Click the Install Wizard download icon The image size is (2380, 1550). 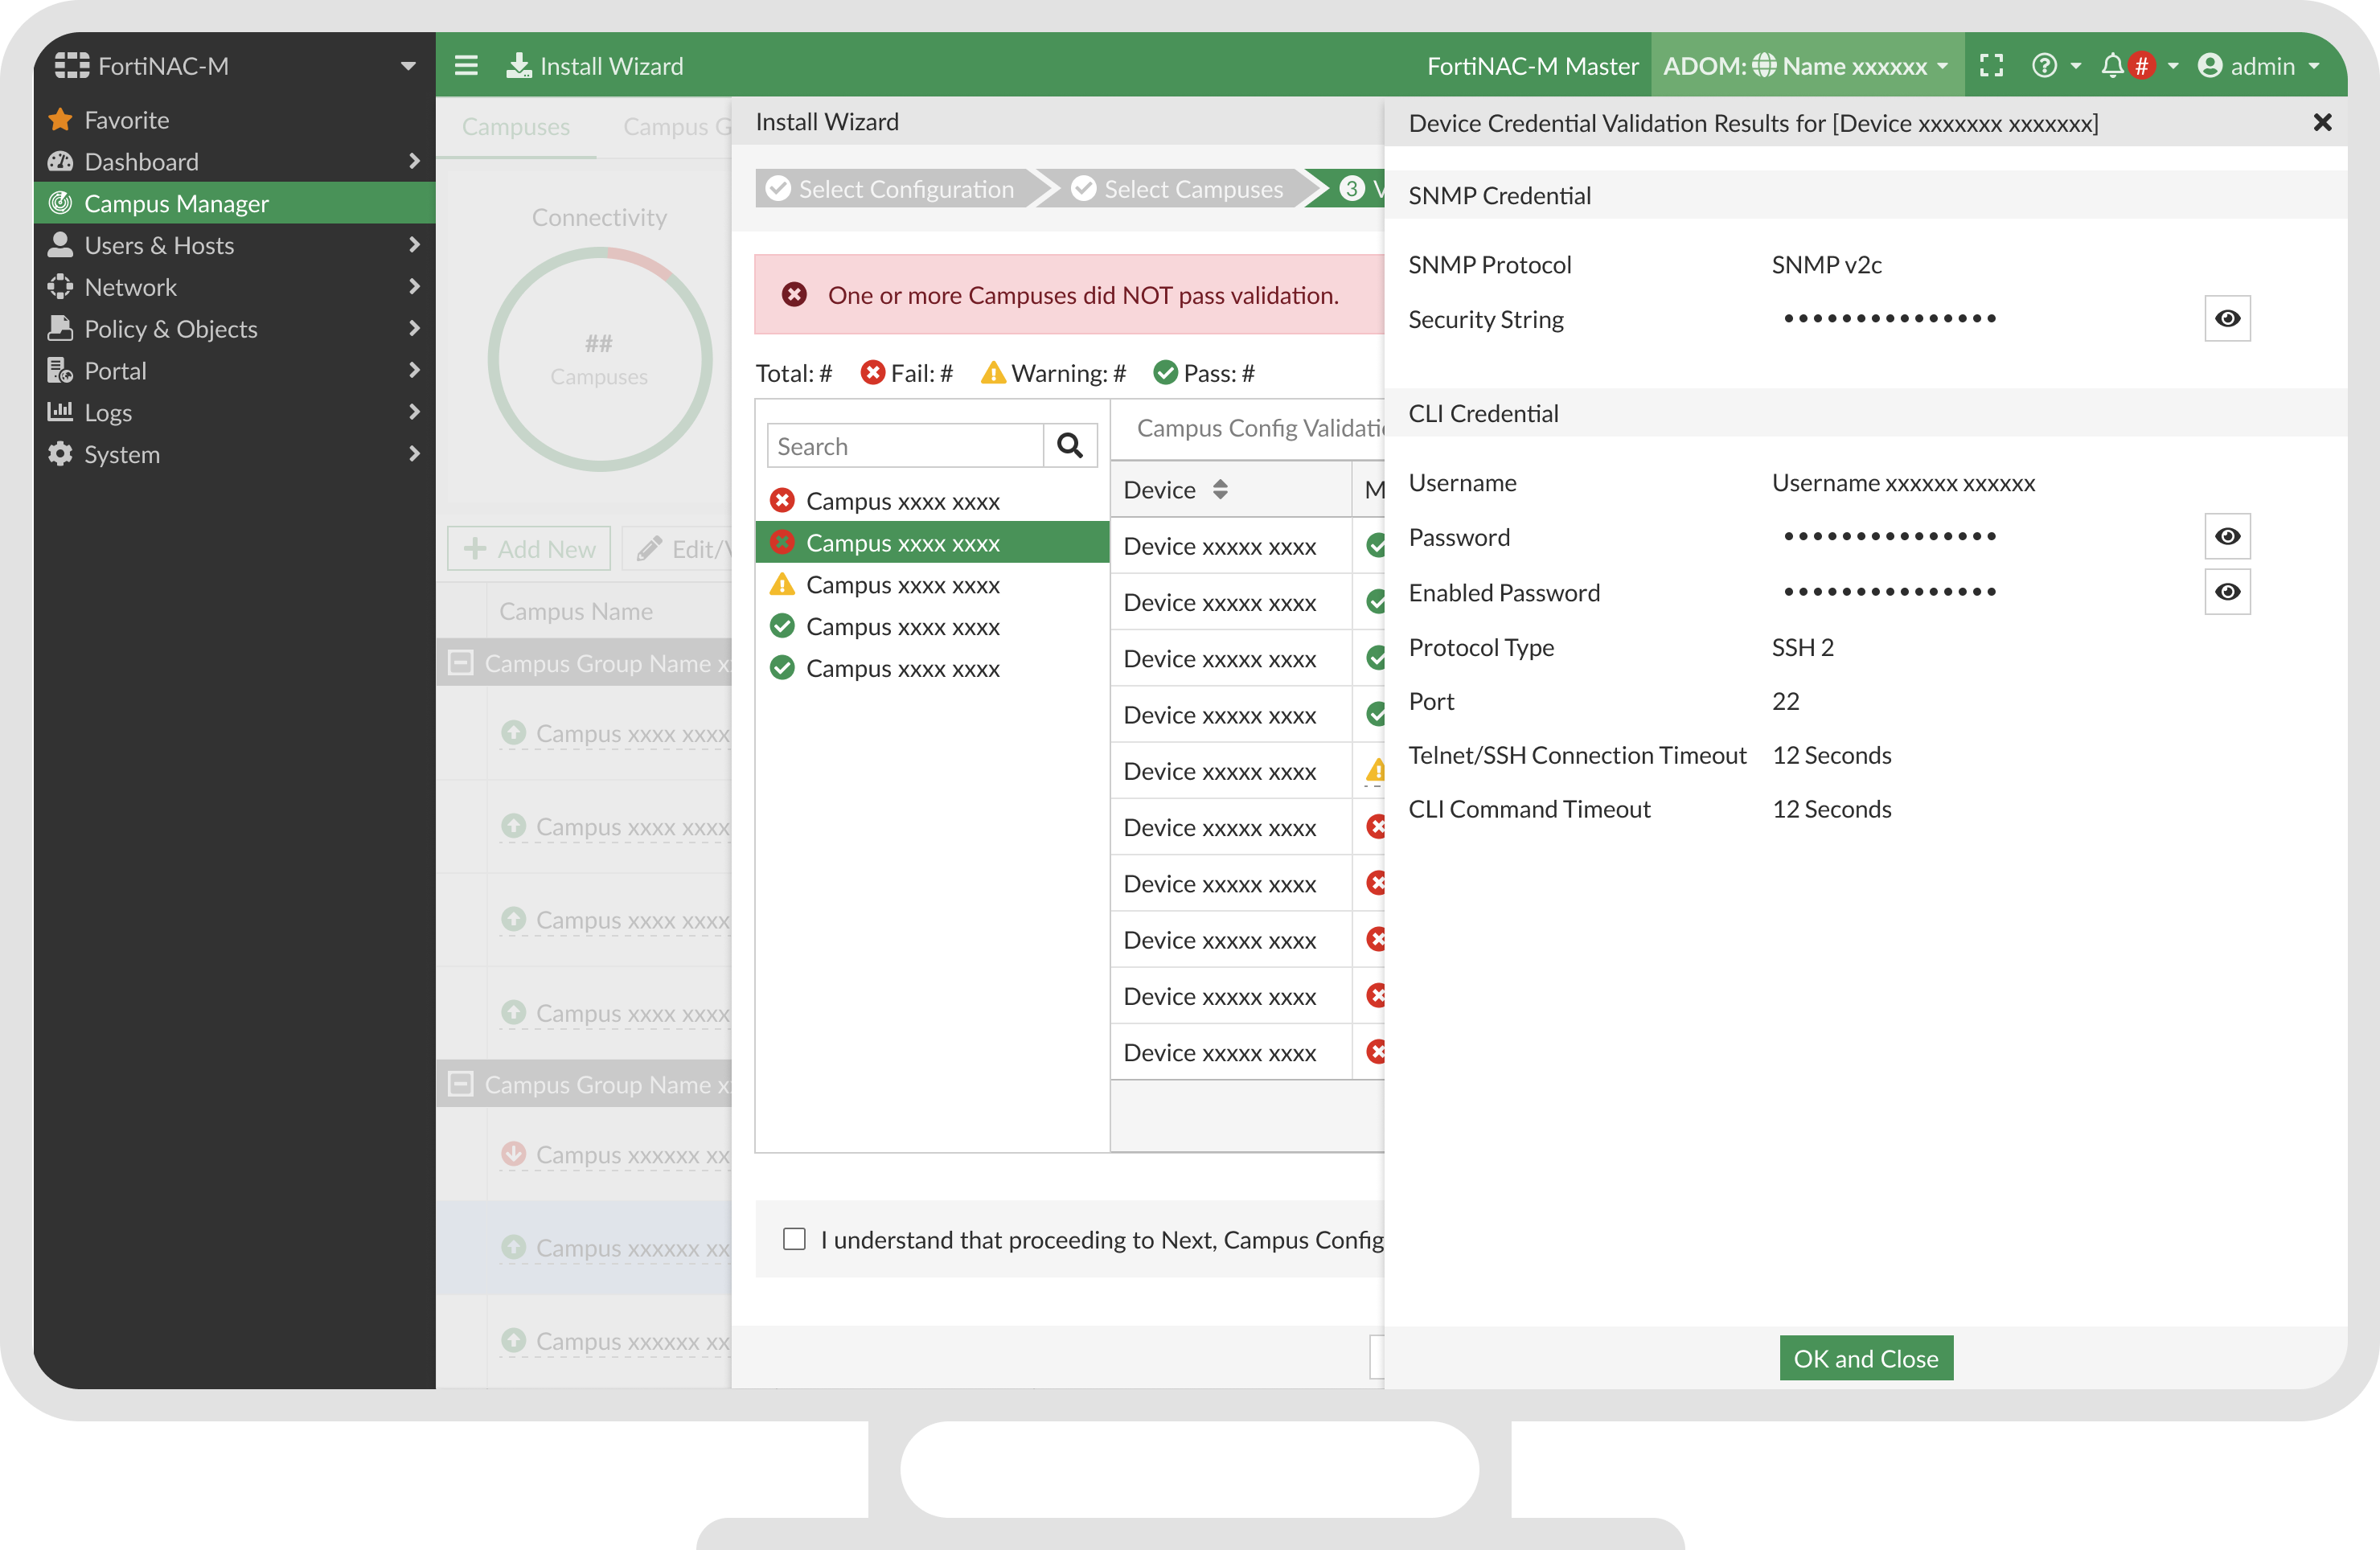tap(518, 66)
